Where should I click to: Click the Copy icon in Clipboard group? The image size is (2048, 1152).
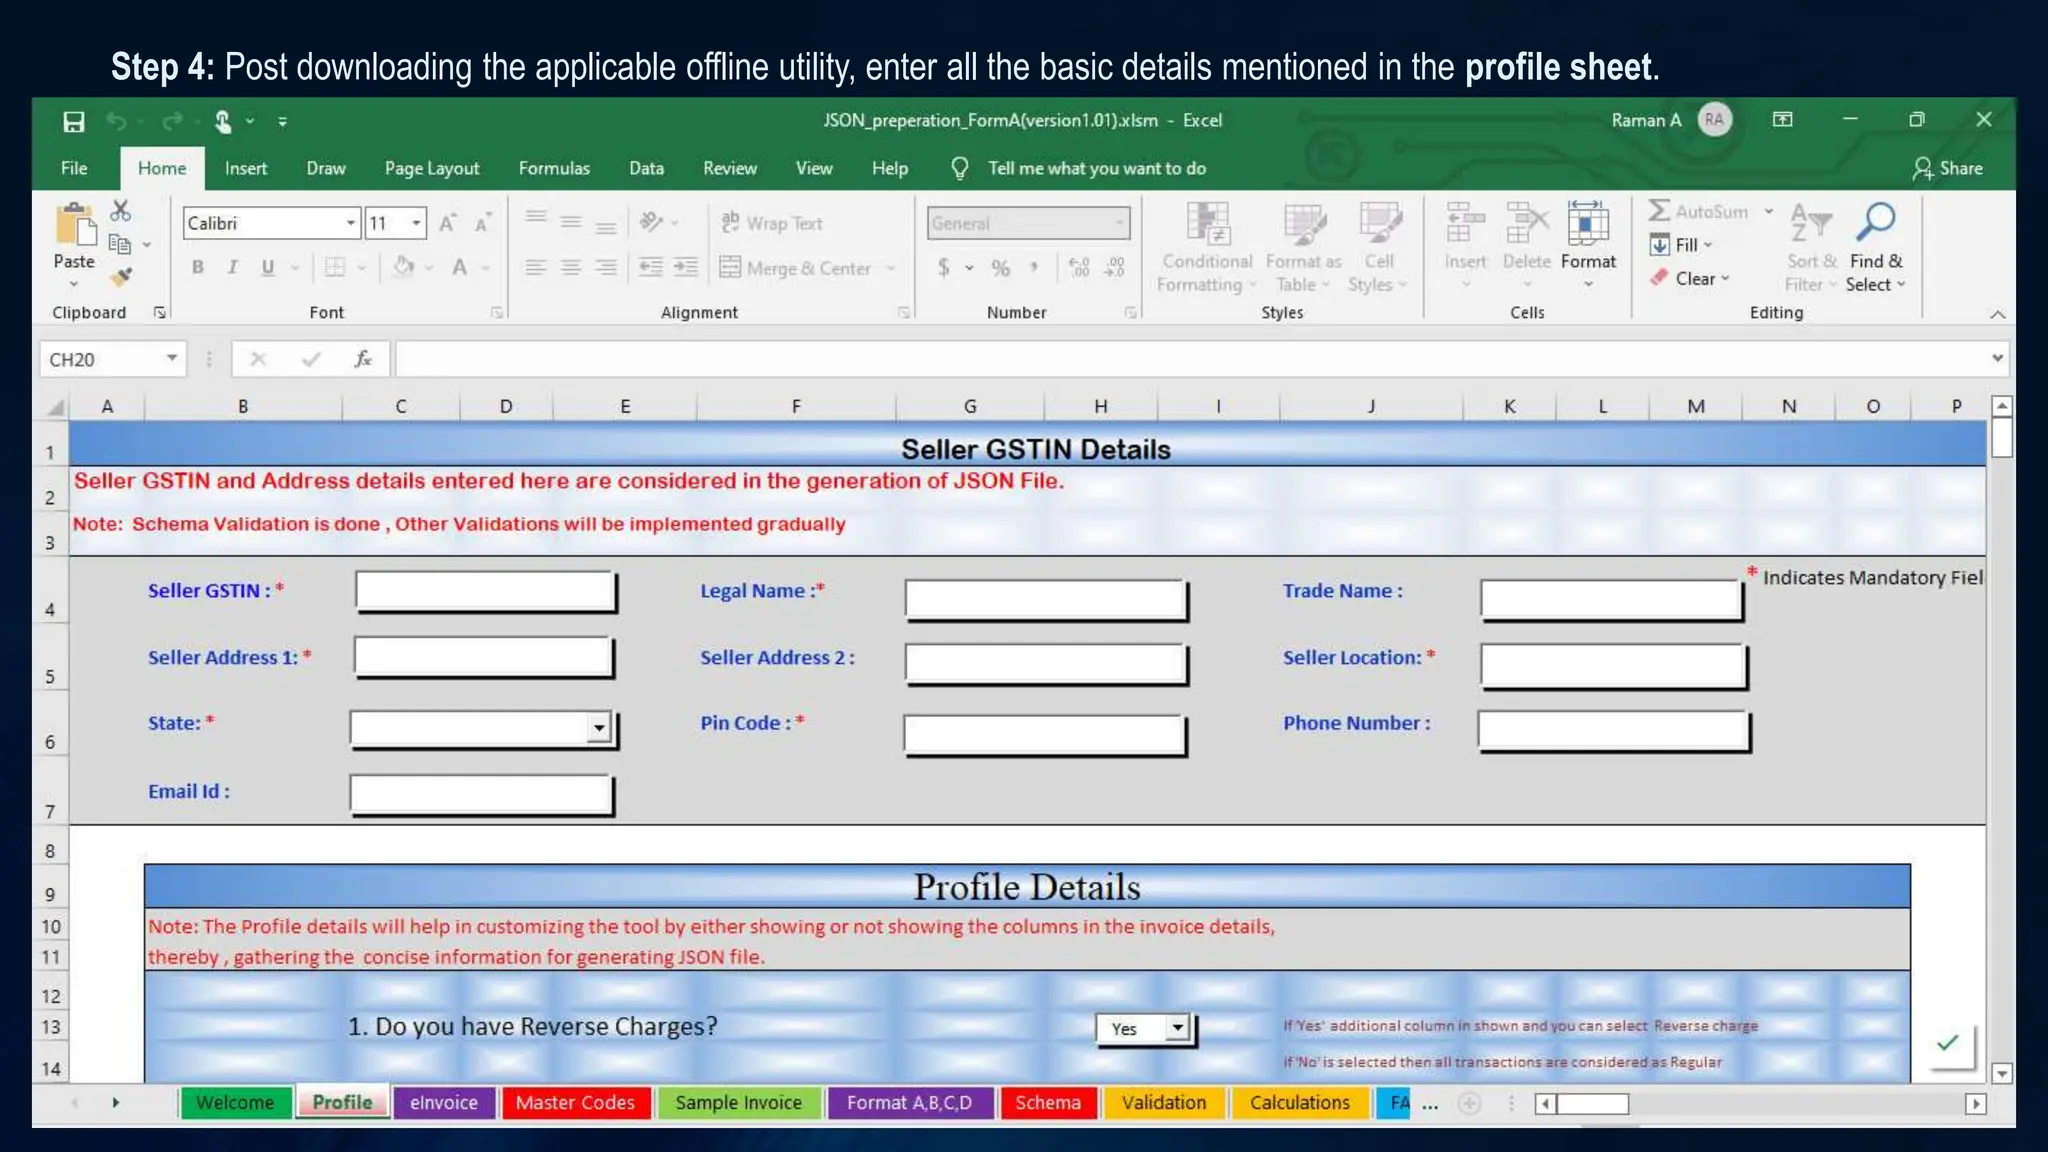coord(120,244)
